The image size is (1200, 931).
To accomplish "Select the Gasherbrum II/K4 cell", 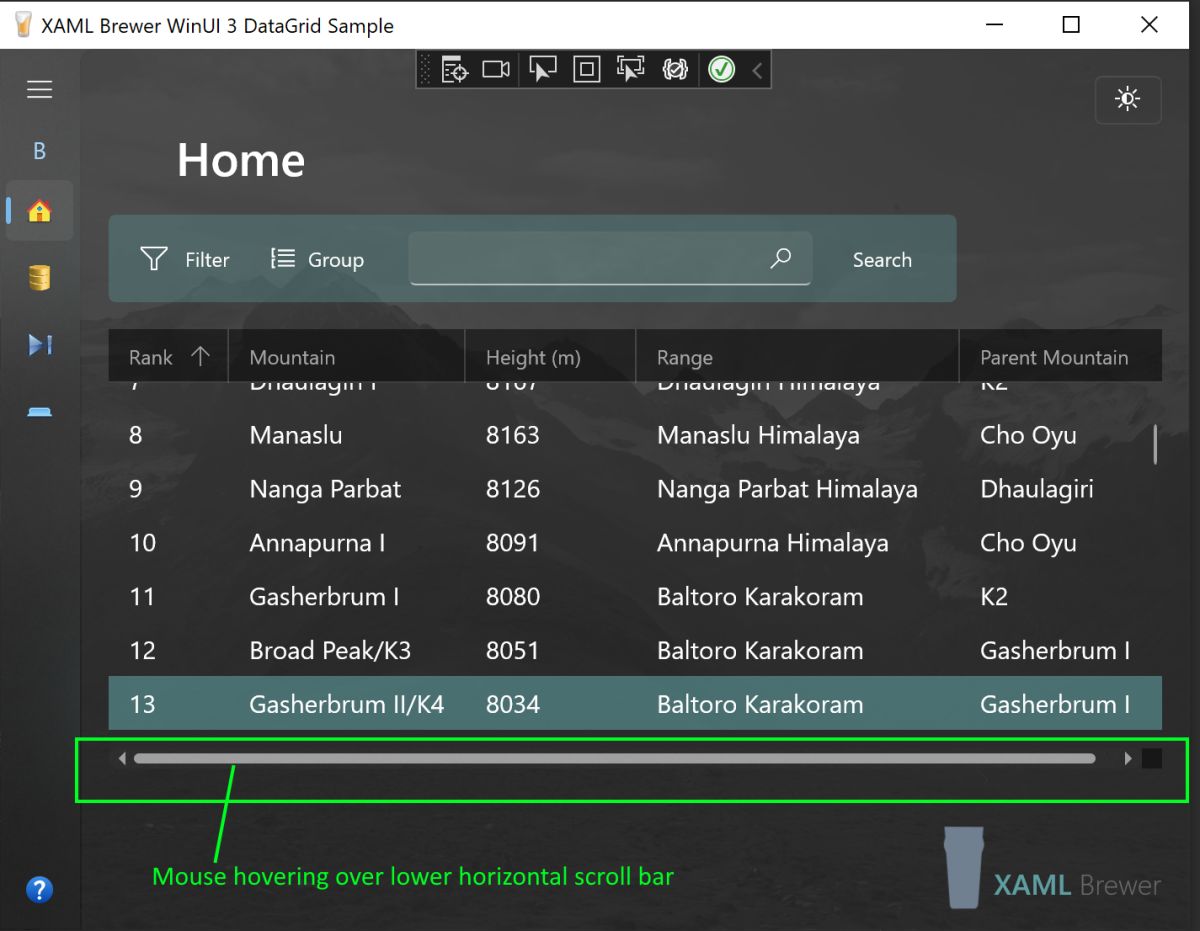I will coord(347,704).
